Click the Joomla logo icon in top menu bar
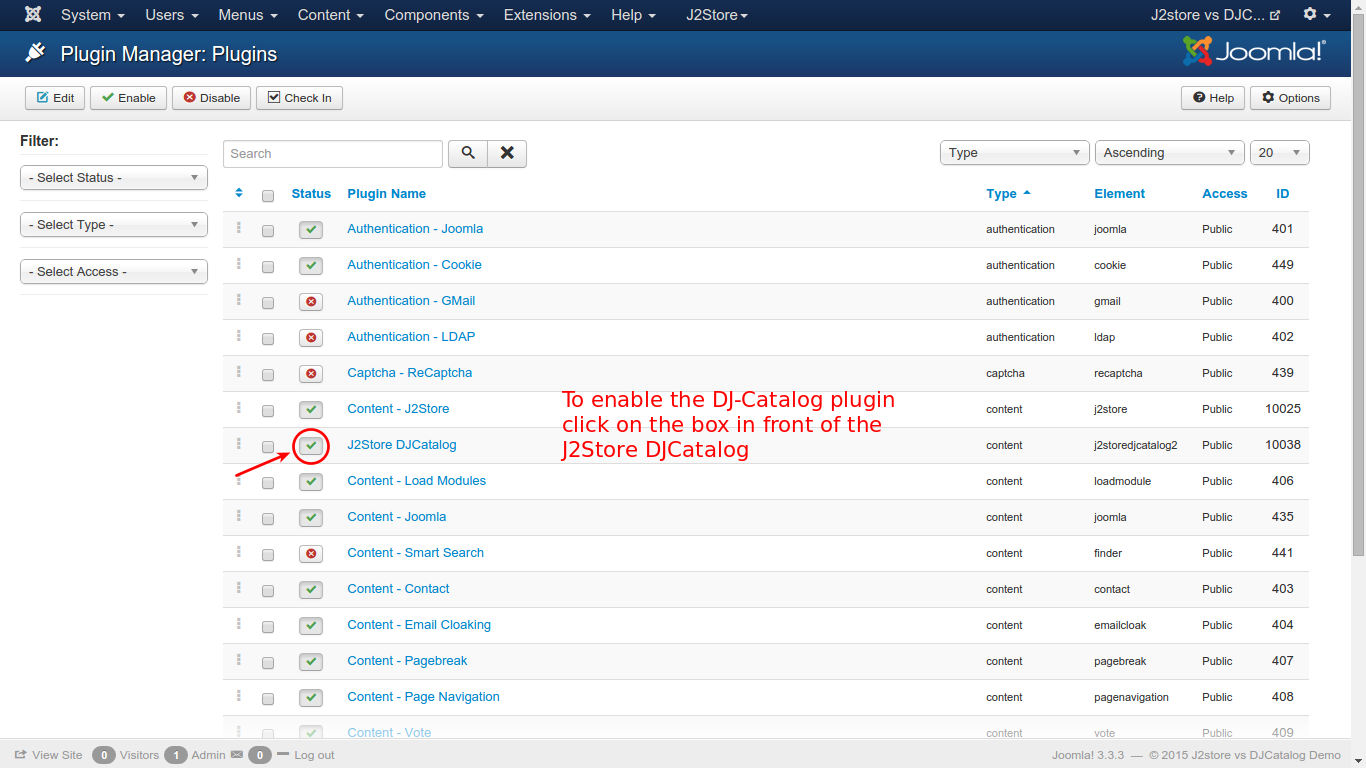Image resolution: width=1366 pixels, height=768 pixels. [33, 15]
